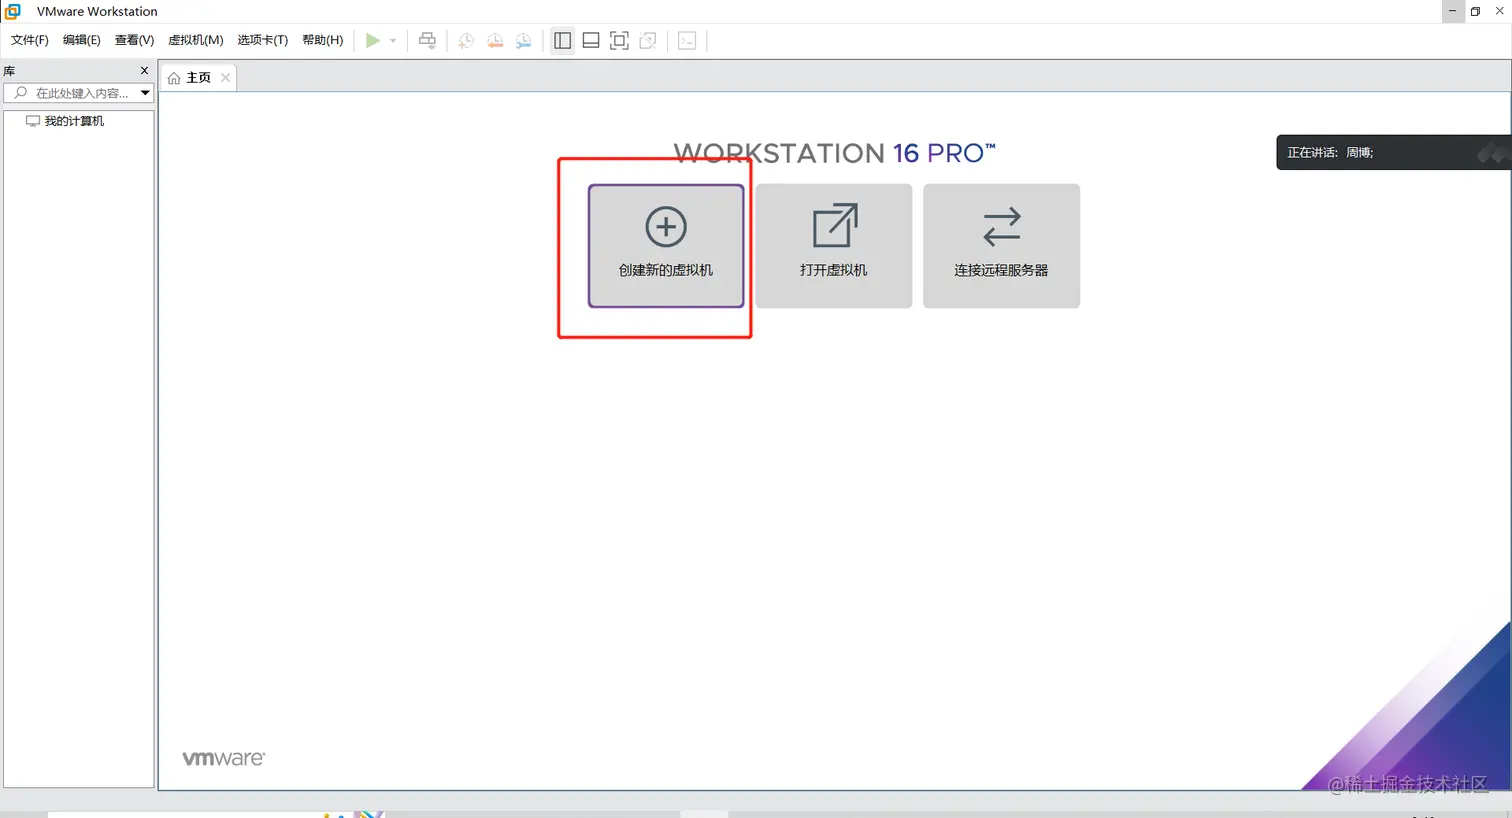
Task: Open the 帮助(H) menu
Action: tap(323, 40)
